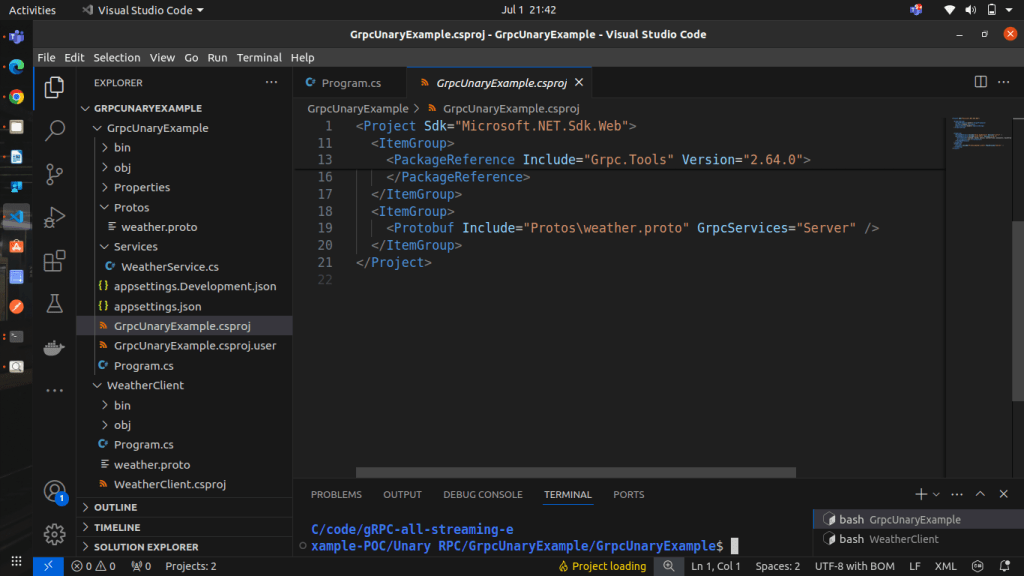
Task: Click the editor horizontal scrollbar
Action: (x=575, y=472)
